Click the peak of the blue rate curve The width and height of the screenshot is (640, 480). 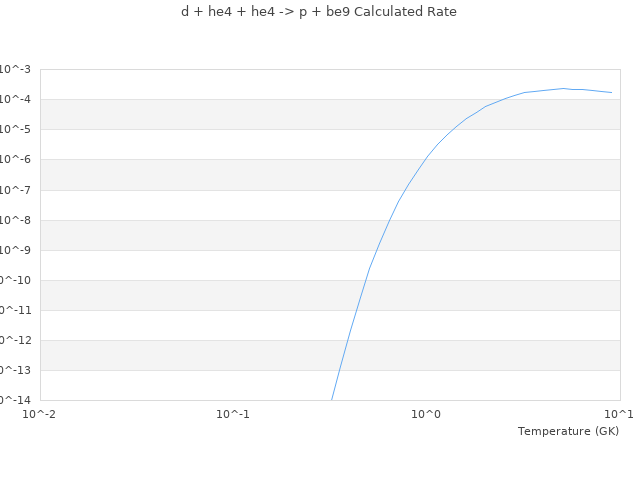coord(564,88)
